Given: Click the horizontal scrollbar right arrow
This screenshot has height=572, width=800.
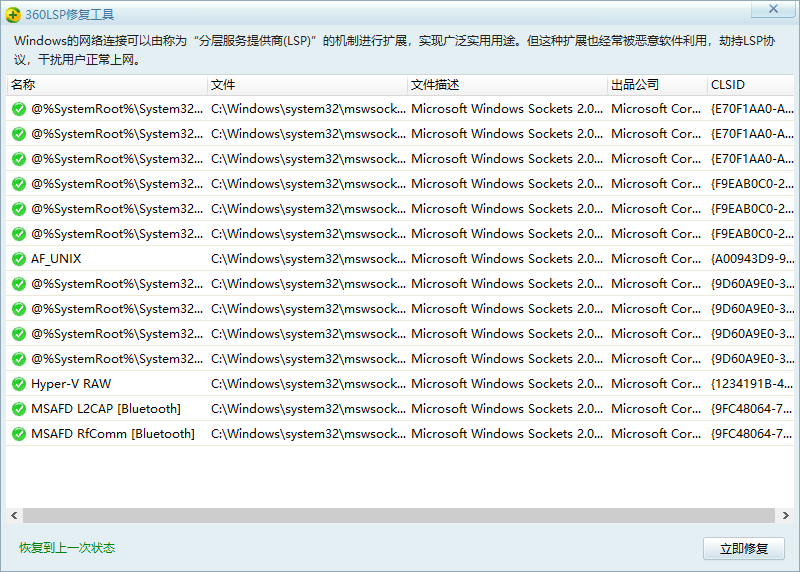Looking at the screenshot, I should (786, 515).
